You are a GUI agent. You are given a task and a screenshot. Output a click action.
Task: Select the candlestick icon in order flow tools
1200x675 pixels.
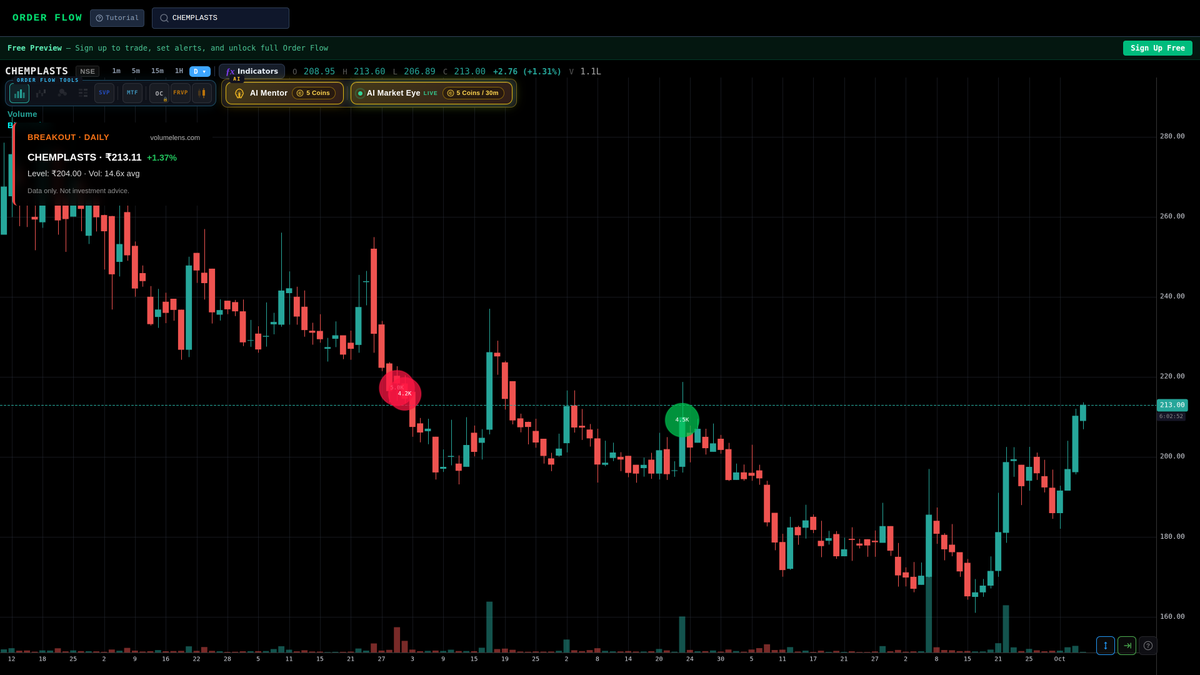(202, 93)
